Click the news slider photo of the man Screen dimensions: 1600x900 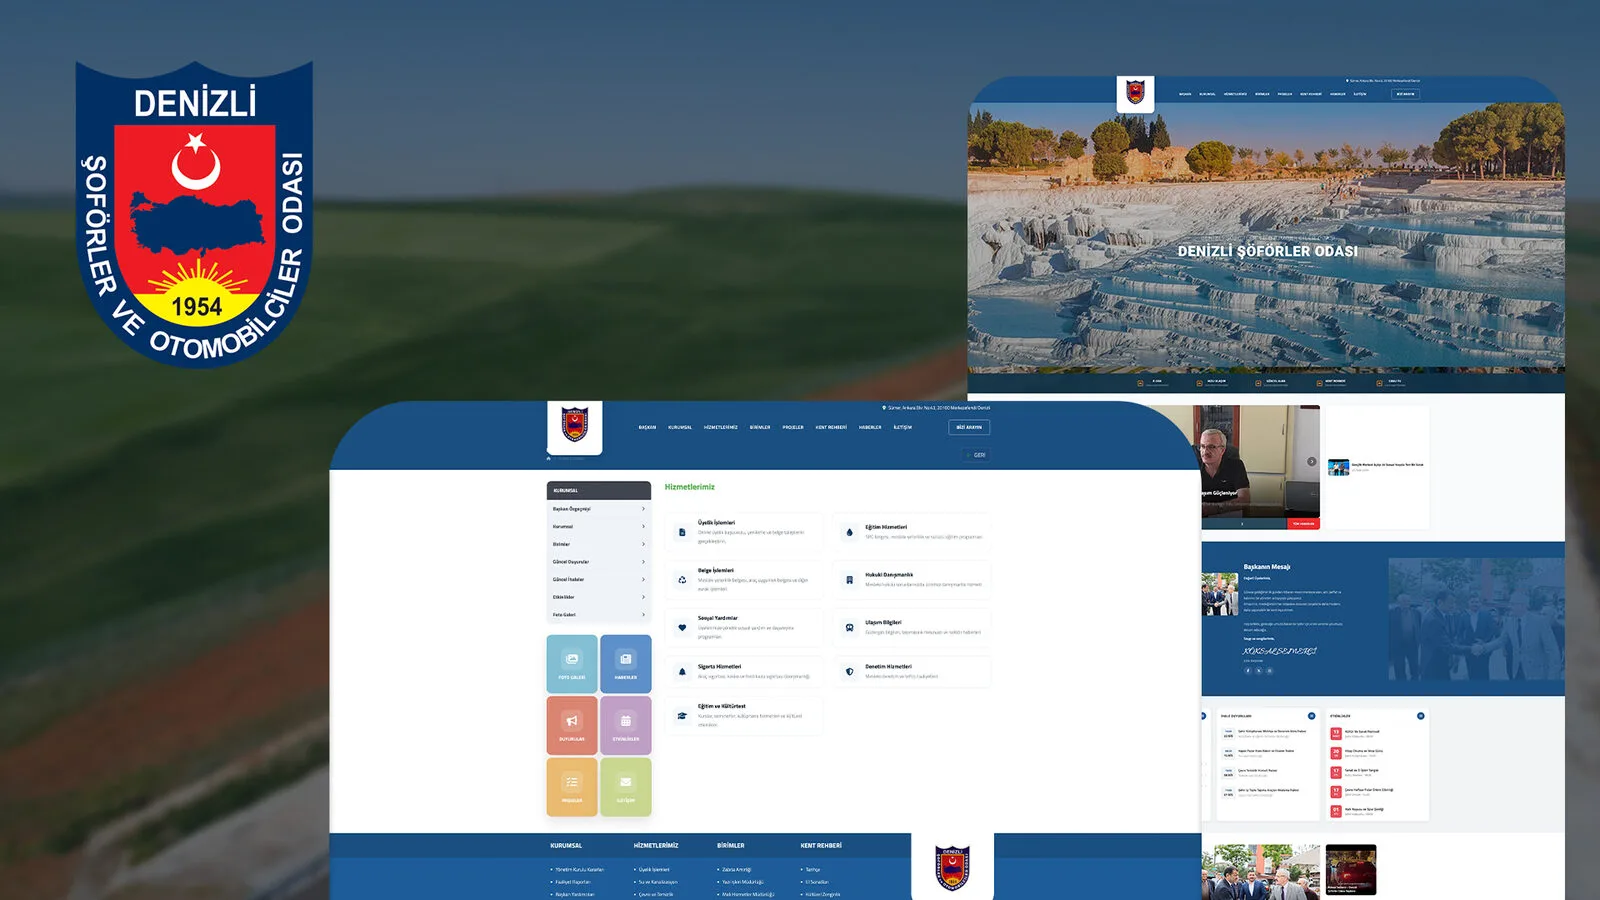(x=1260, y=462)
